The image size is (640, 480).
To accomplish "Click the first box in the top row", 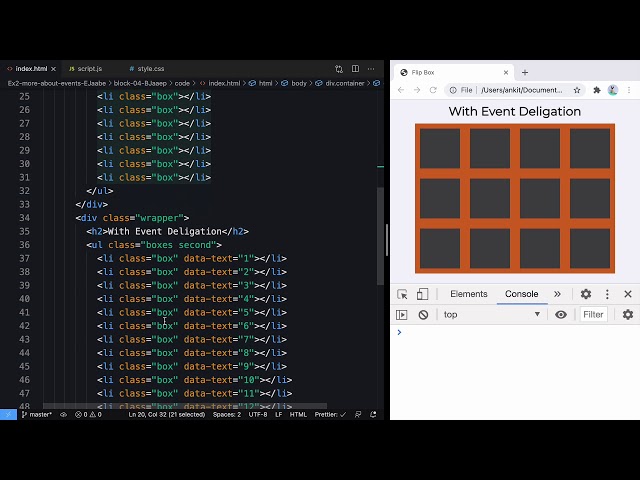I will point(440,149).
